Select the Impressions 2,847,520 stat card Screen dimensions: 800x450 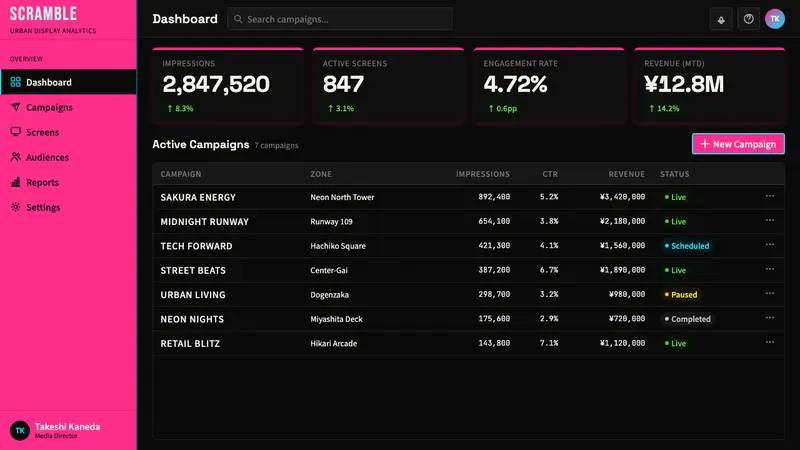(x=228, y=86)
